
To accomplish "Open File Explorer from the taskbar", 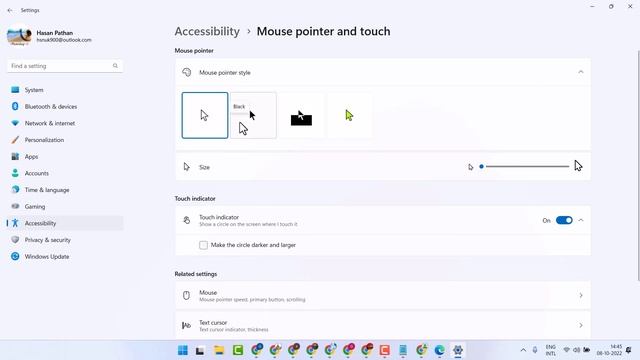I will [x=219, y=350].
